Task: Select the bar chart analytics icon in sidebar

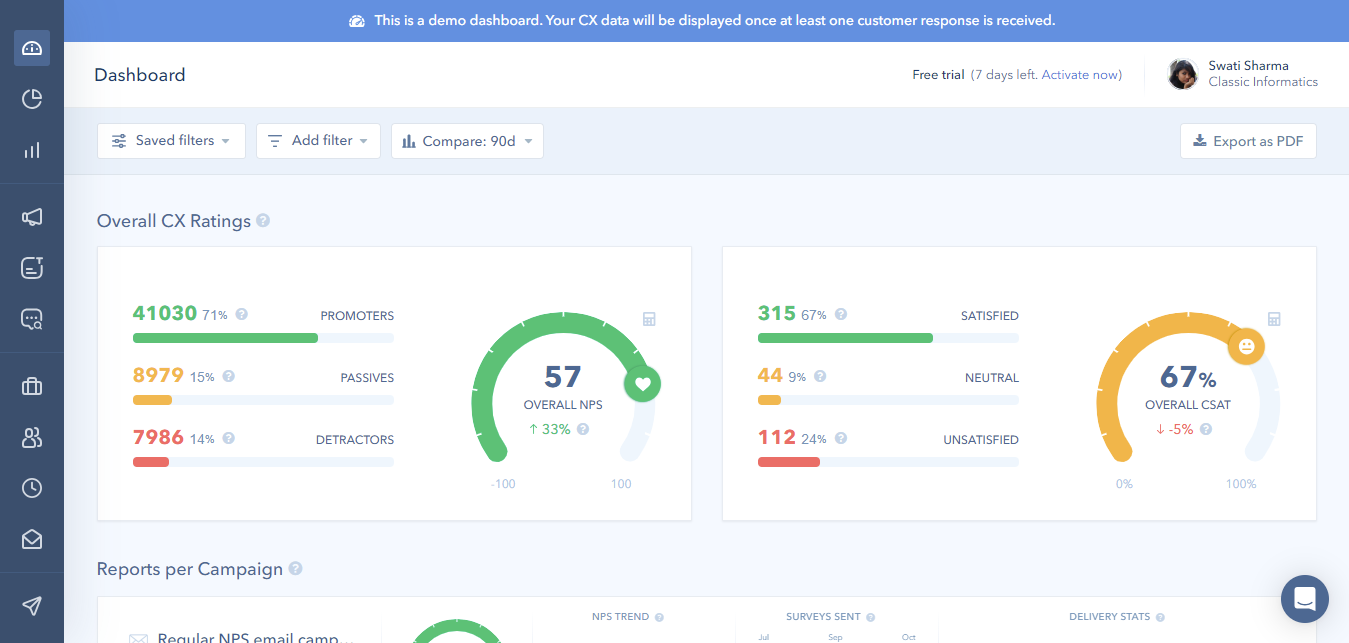Action: 31,150
